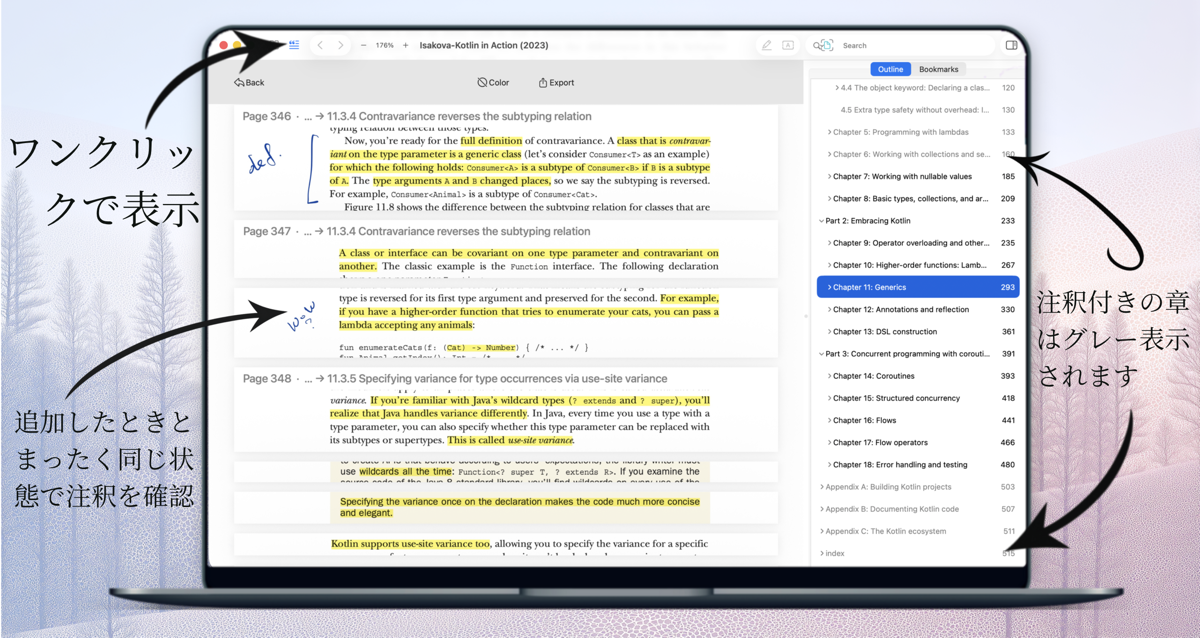Click highlight 'Kotlin supports use-site variance too'
The image size is (1200, 638).
point(410,544)
